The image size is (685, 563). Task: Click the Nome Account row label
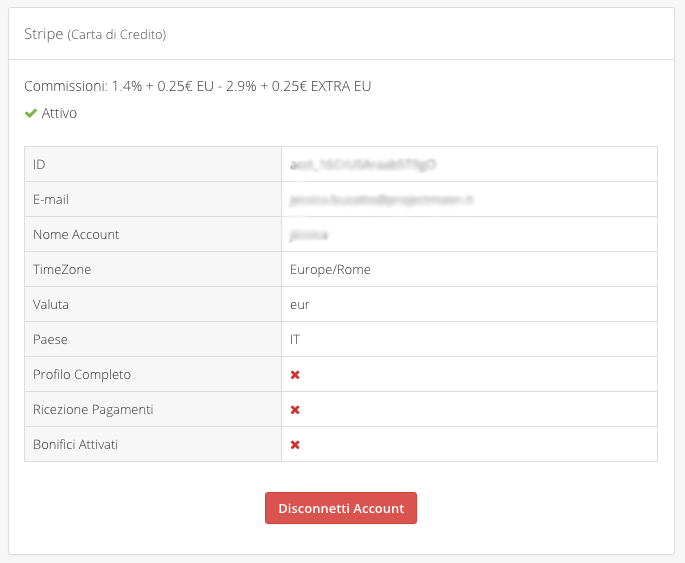[x=76, y=234]
